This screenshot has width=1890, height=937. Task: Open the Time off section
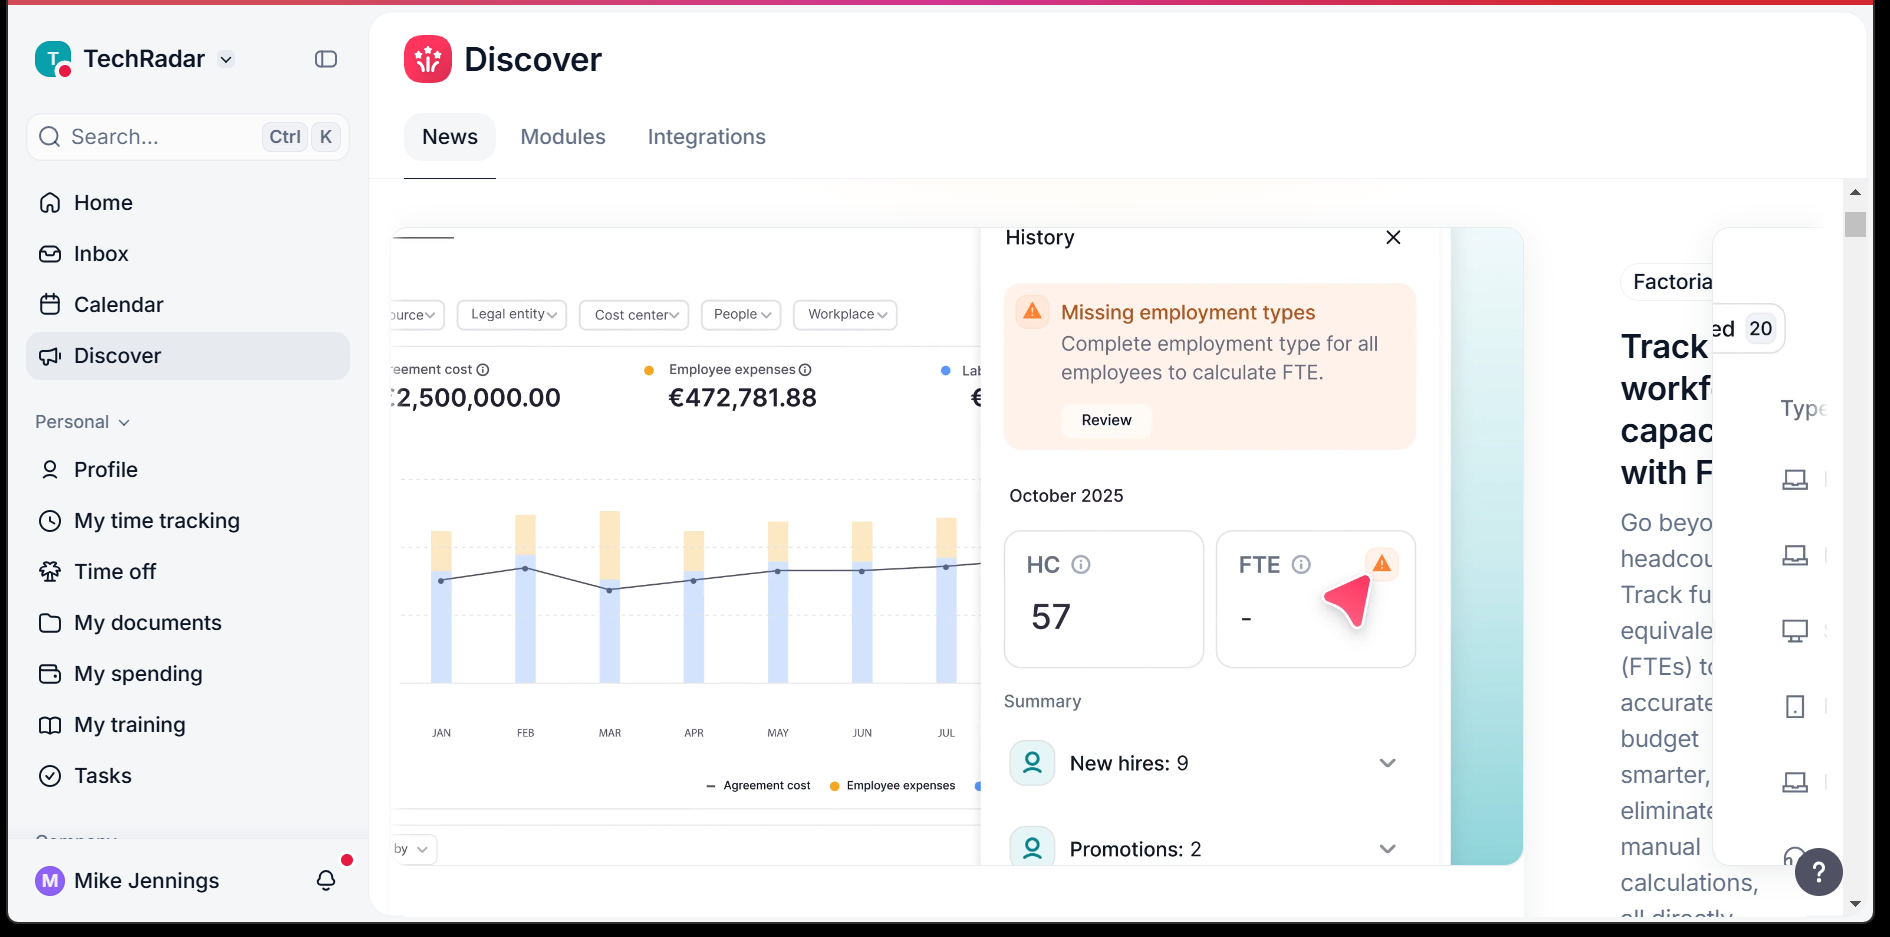pyautogui.click(x=114, y=571)
